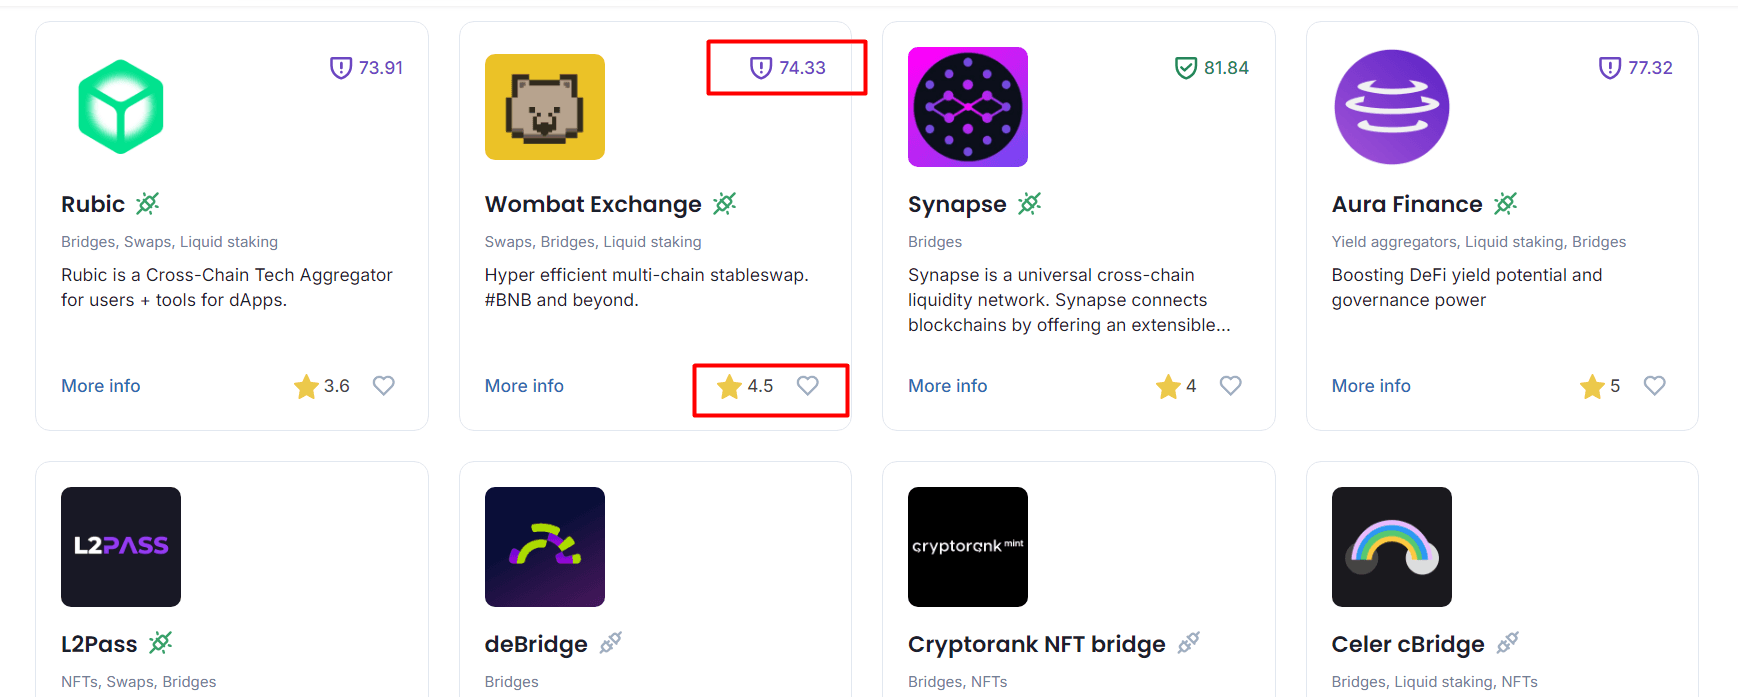Open the Aura Finance More info link

pos(1371,386)
